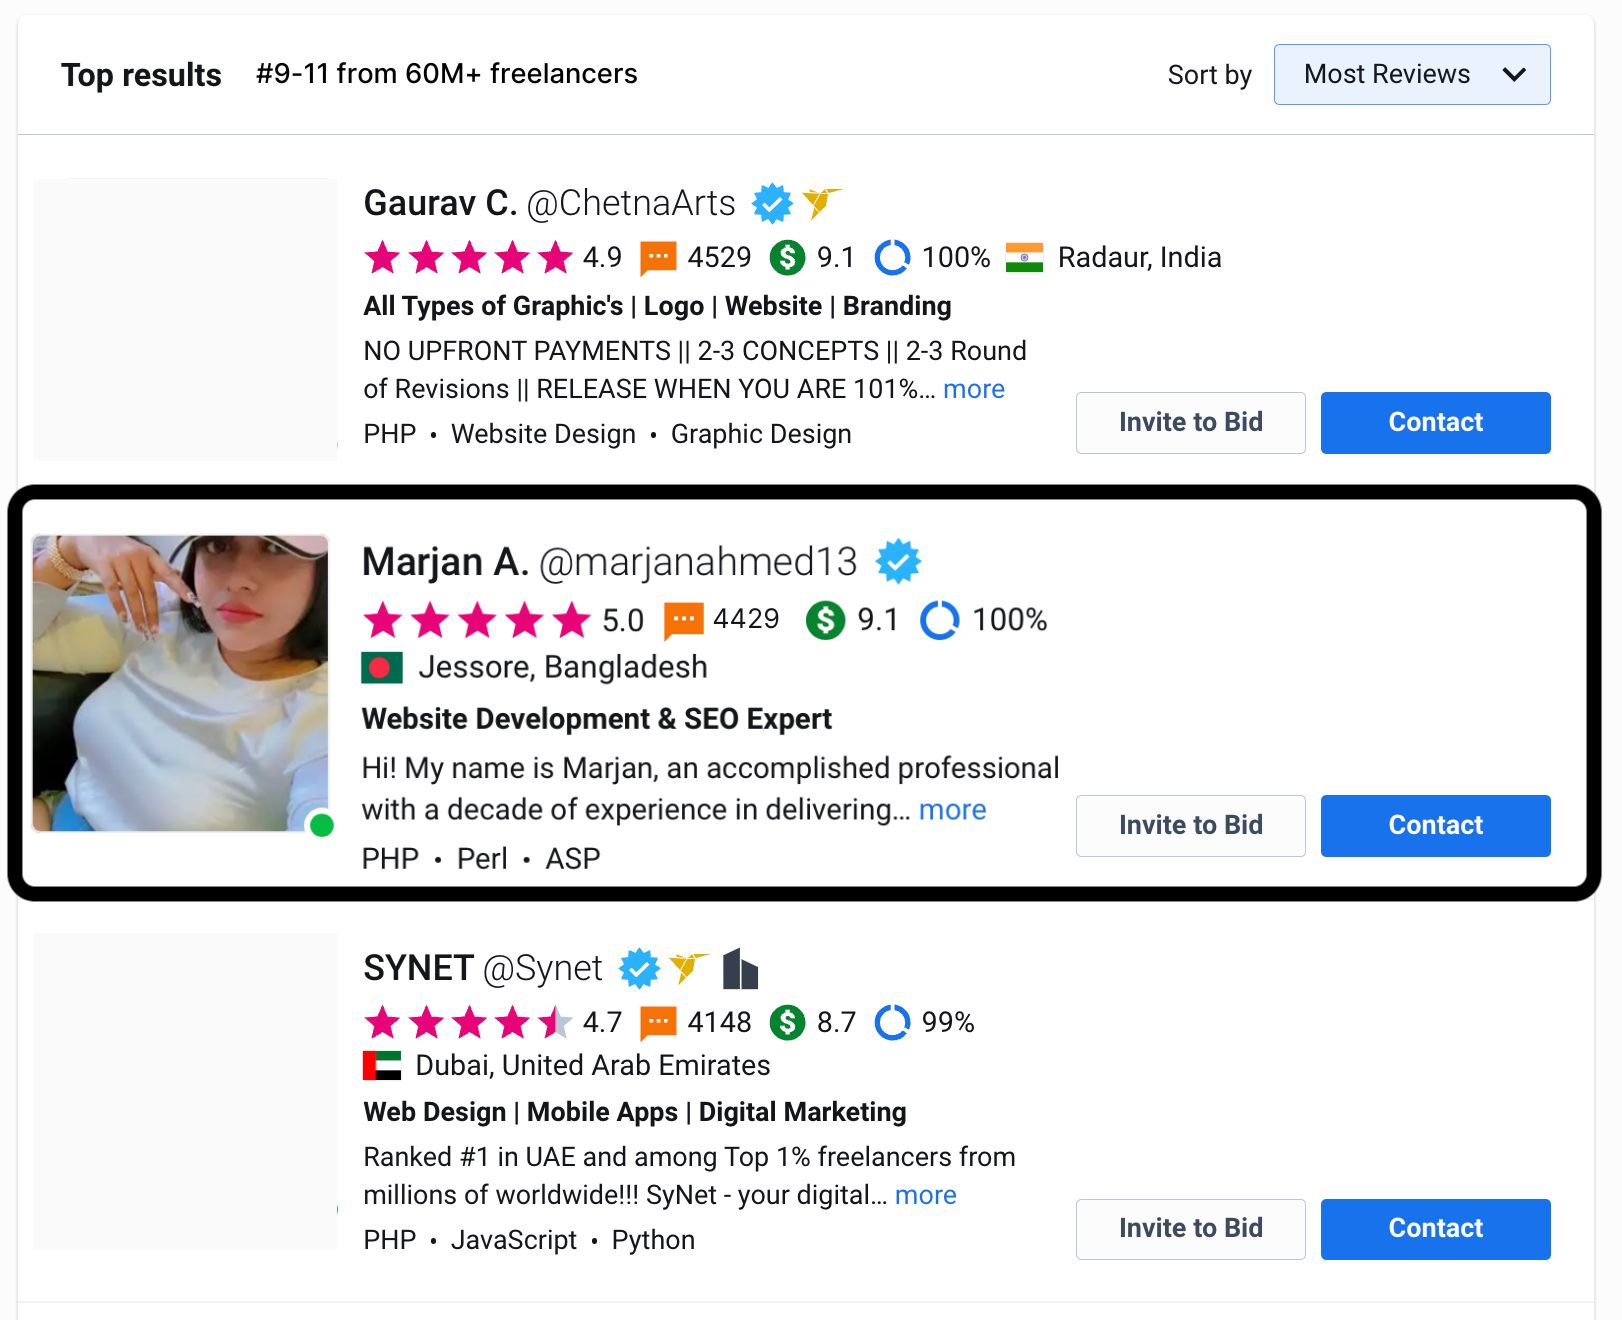
Task: Click the India flag icon
Action: (1024, 258)
